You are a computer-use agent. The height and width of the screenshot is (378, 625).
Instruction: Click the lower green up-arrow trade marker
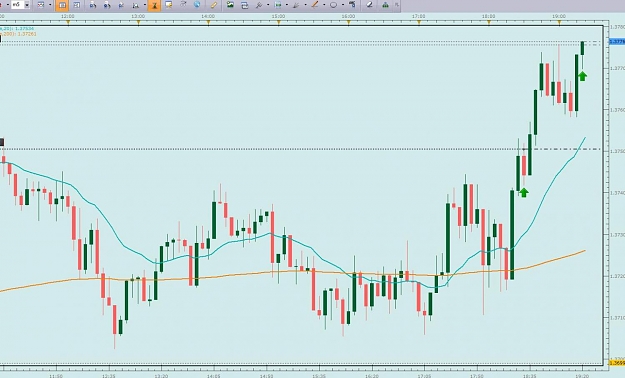tap(524, 193)
